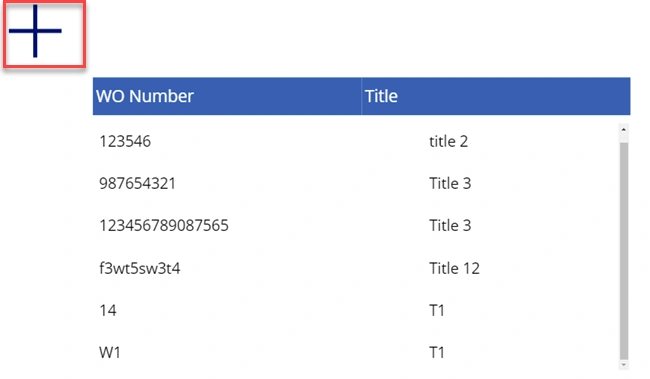Screen dimensions: 650x379
Task: Click the vertical scrollbar thumb
Action: (624, 251)
